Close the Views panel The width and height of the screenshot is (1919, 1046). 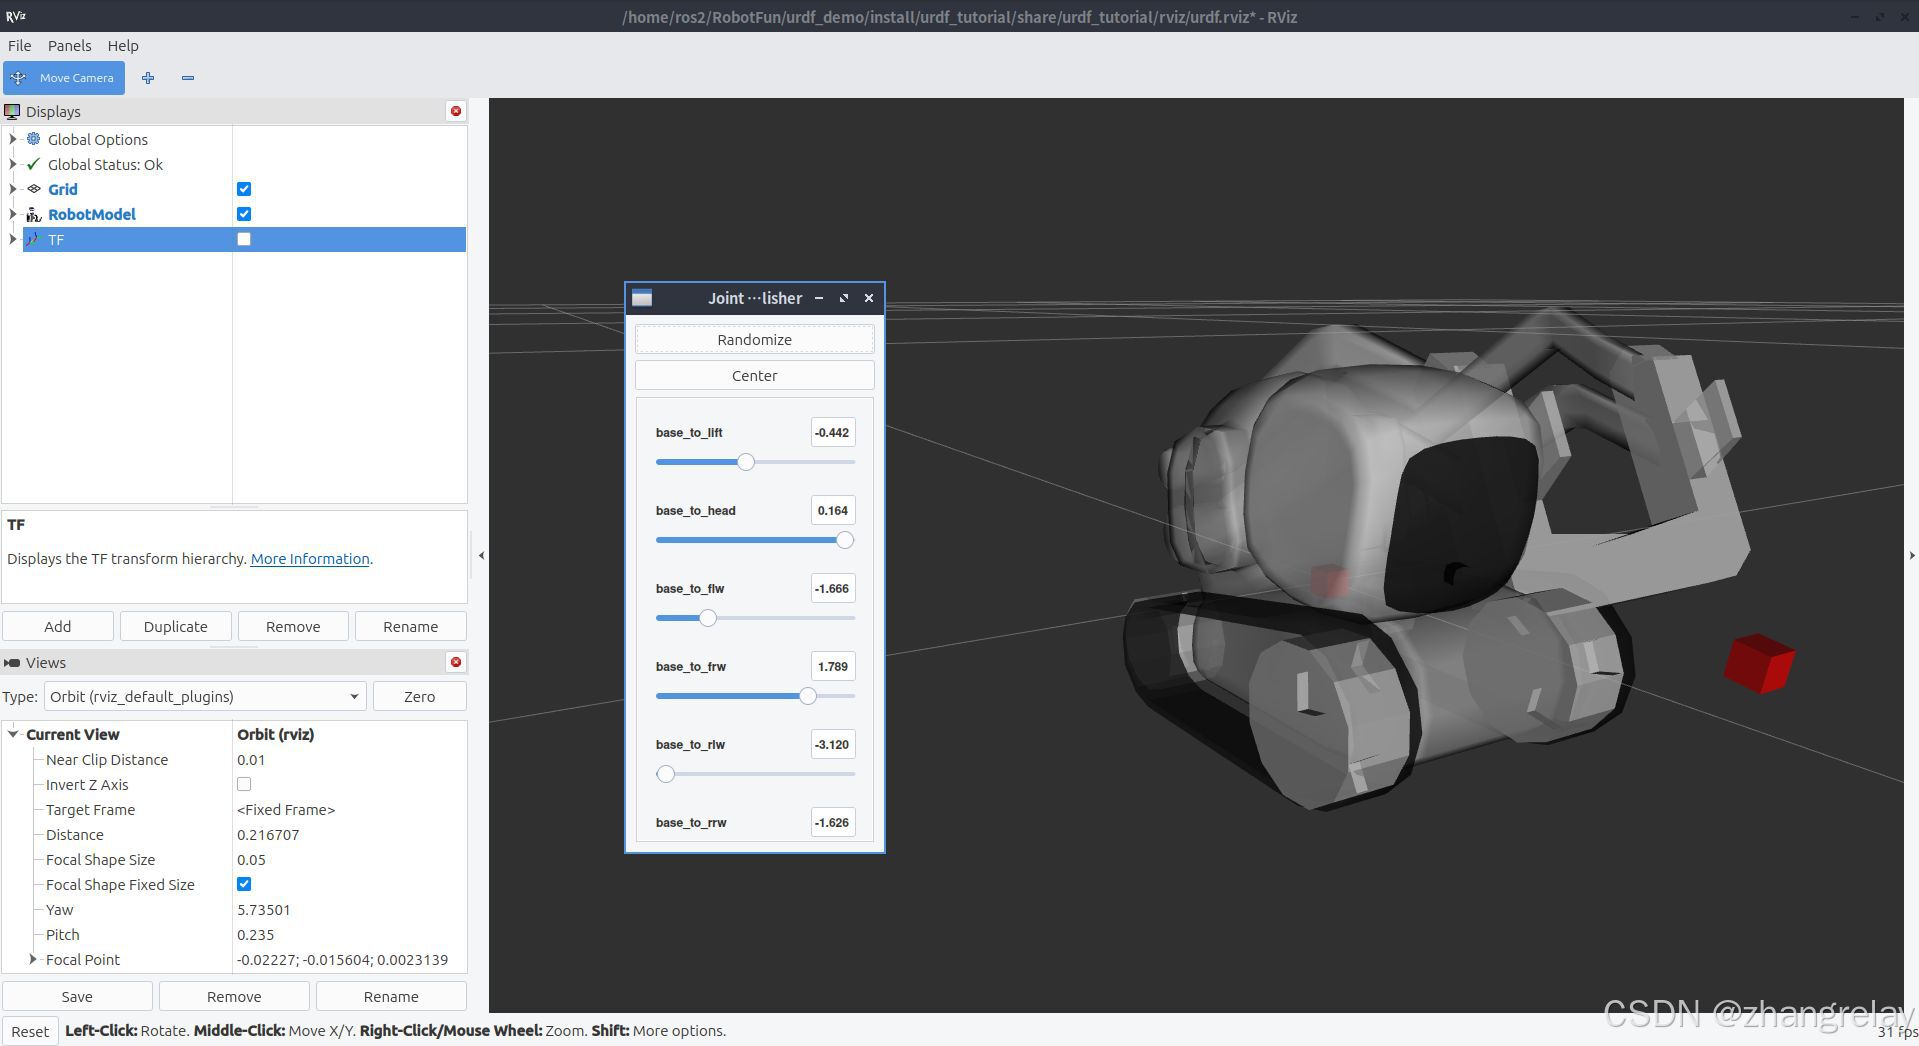456,662
